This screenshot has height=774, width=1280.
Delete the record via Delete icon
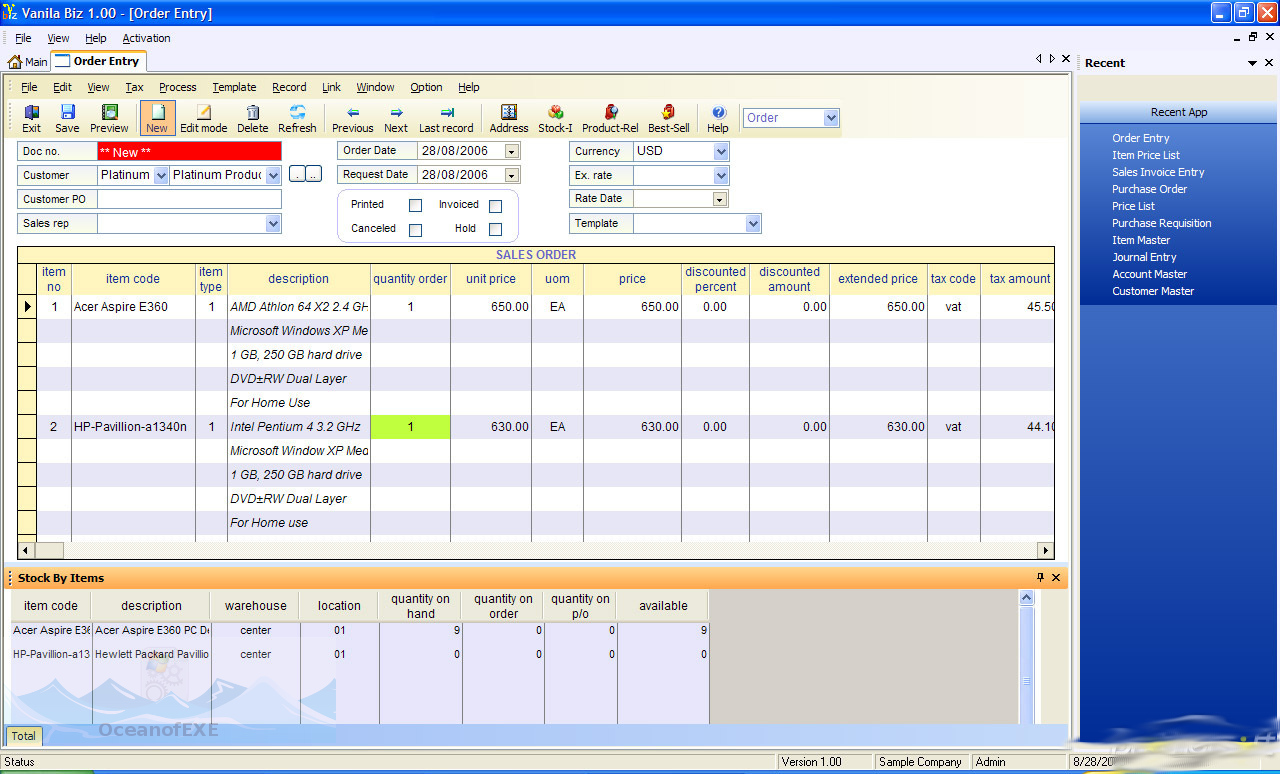(x=252, y=118)
